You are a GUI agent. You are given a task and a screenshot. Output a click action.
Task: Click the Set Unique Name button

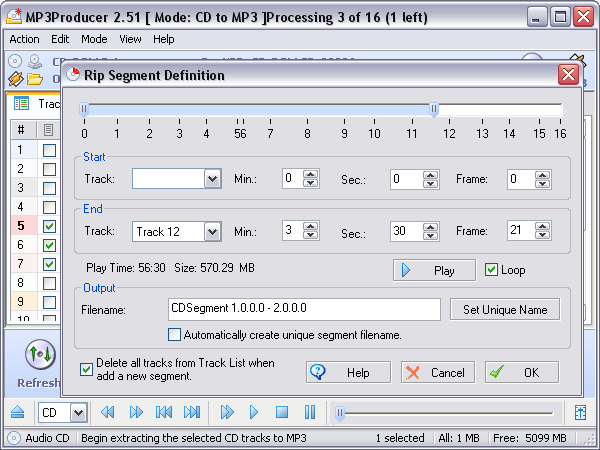[505, 309]
